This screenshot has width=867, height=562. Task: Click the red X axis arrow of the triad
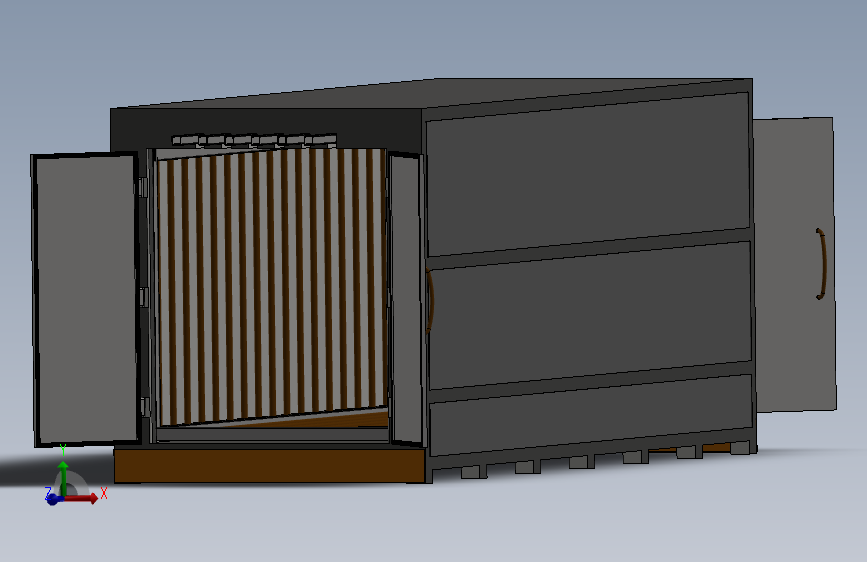(83, 498)
